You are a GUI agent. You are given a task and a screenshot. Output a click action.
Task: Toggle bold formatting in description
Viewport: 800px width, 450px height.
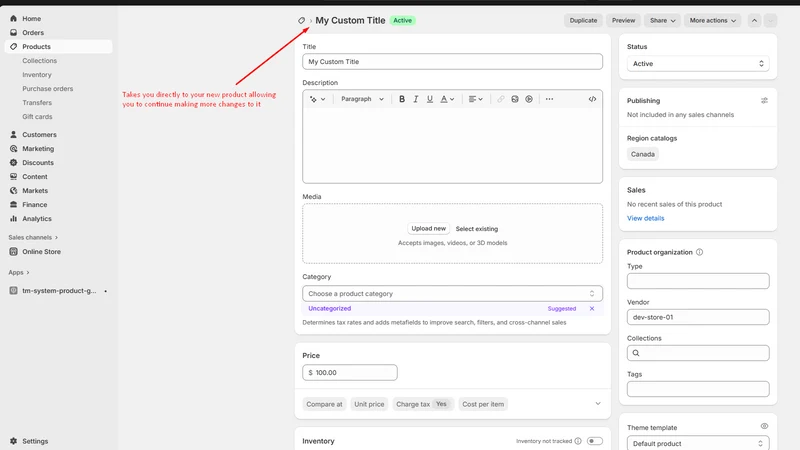point(402,99)
